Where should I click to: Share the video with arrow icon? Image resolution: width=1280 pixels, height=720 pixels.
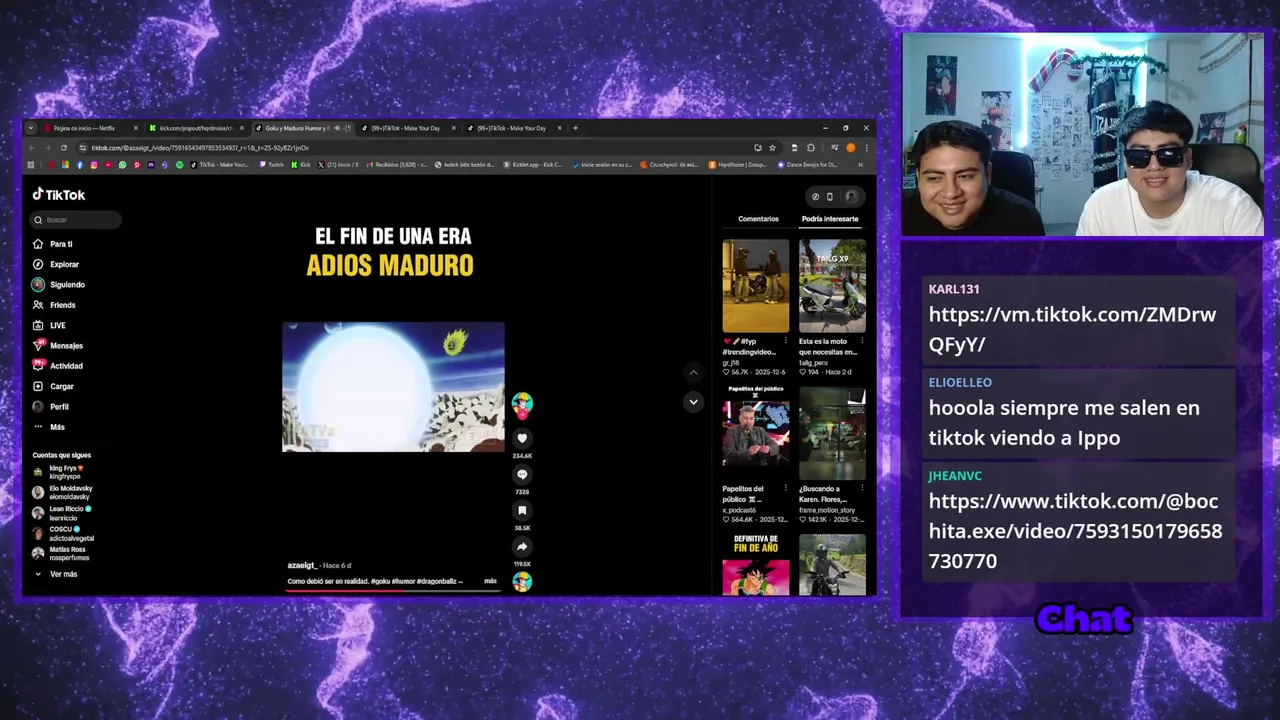(x=522, y=546)
